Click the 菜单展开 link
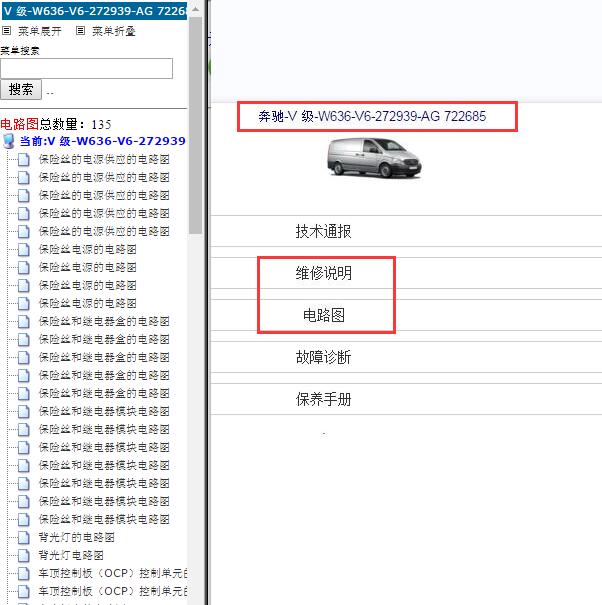Screen dimensions: 602x605 (40, 31)
